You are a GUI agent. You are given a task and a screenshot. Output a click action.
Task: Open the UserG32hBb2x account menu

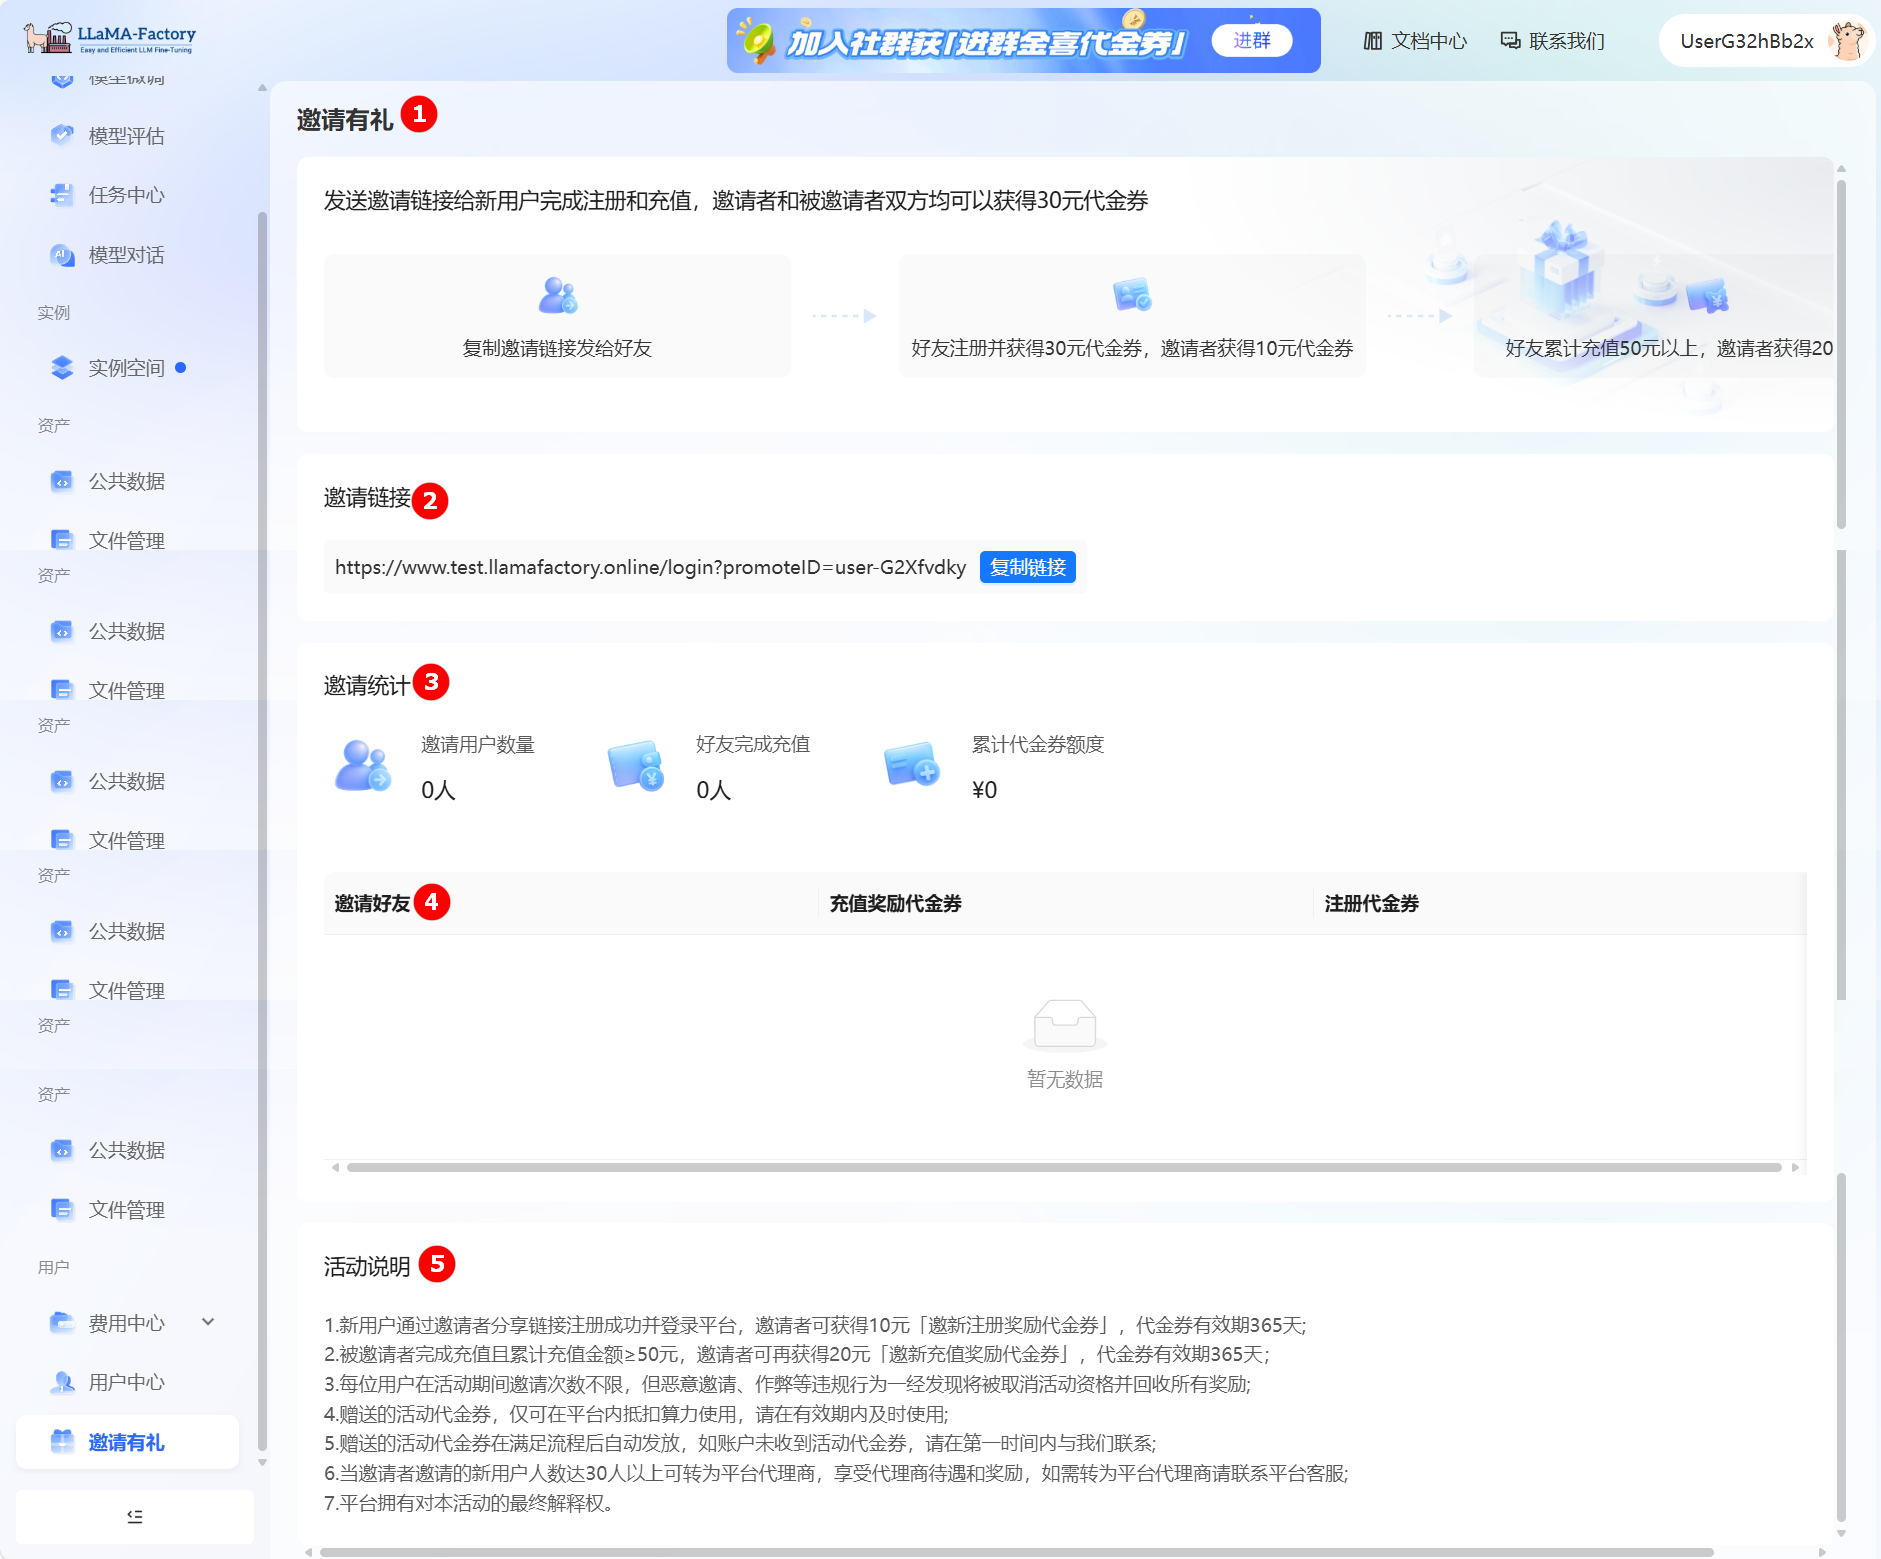coord(1746,41)
